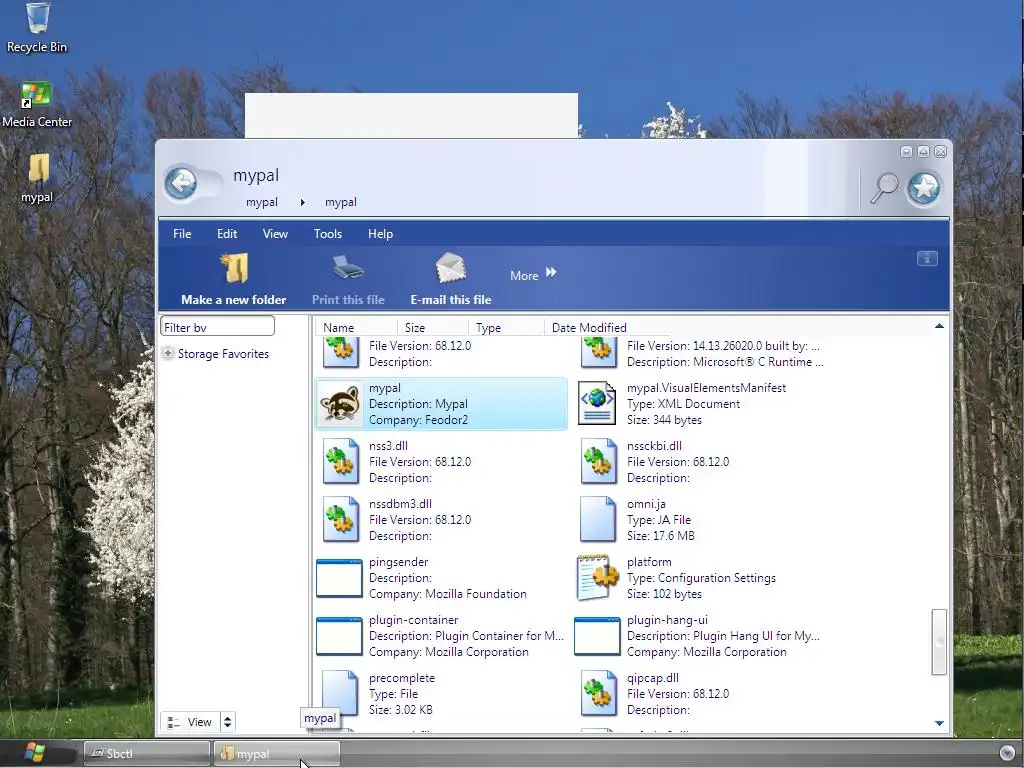Click the scroll down arrow in file list
This screenshot has width=1024, height=768.
pyautogui.click(x=939, y=723)
